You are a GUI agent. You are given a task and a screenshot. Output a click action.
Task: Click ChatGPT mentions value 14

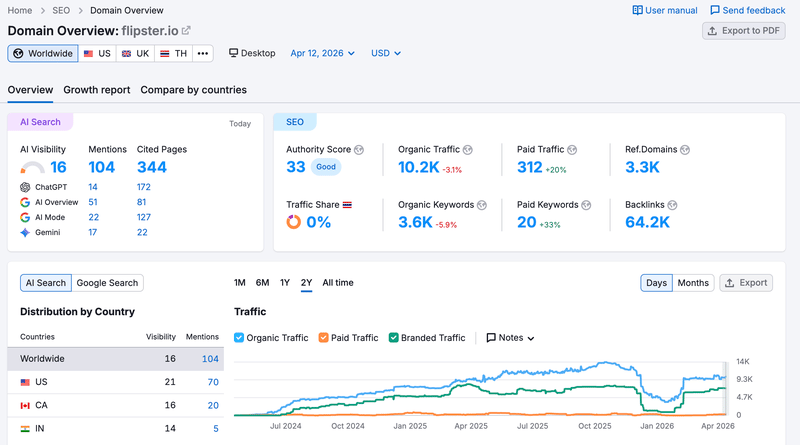93,187
